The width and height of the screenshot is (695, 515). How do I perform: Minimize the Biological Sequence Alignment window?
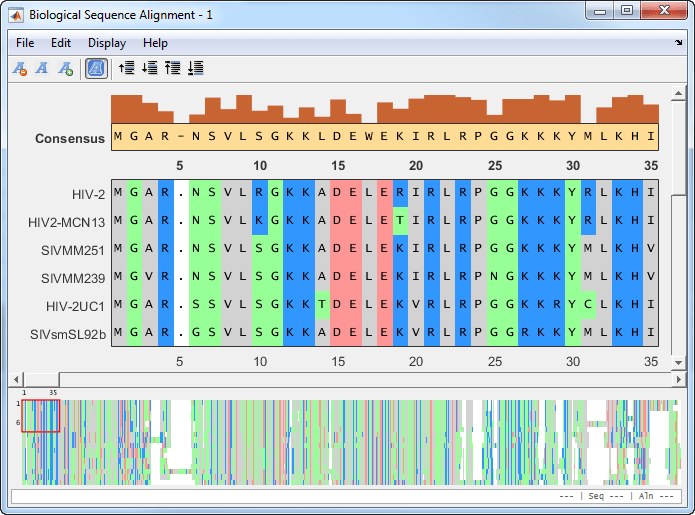pos(600,11)
